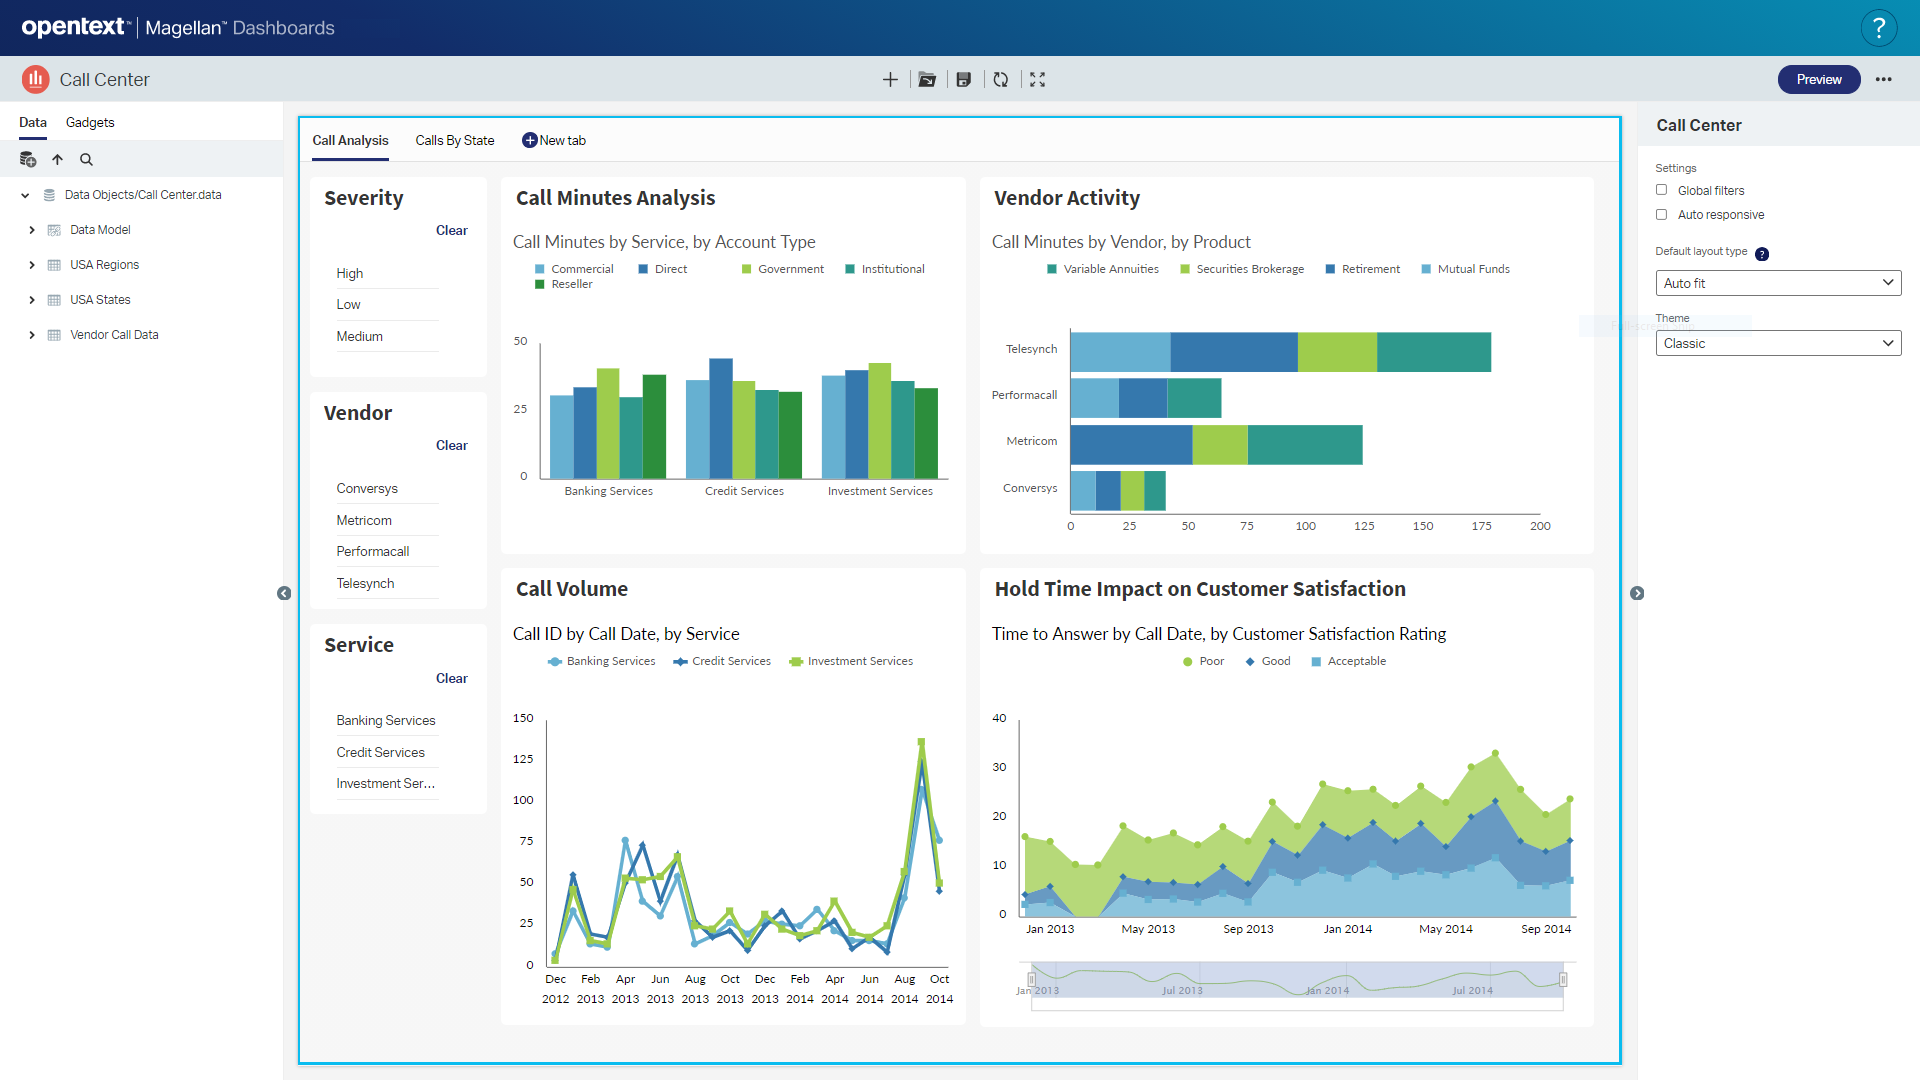Click the add data object icon

coord(28,159)
